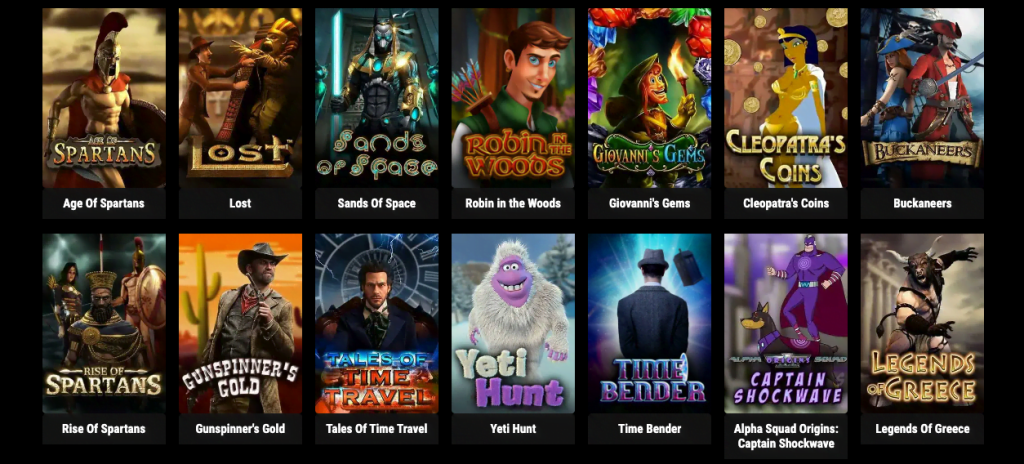Select the "Time Bender" caption text

tap(650, 429)
